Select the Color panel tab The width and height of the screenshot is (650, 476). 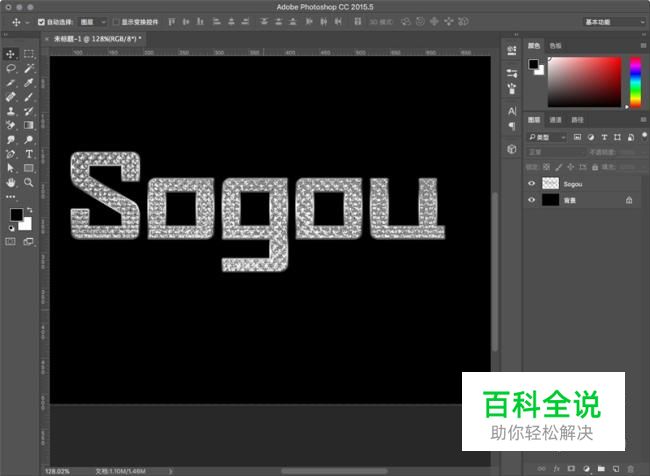click(x=534, y=46)
